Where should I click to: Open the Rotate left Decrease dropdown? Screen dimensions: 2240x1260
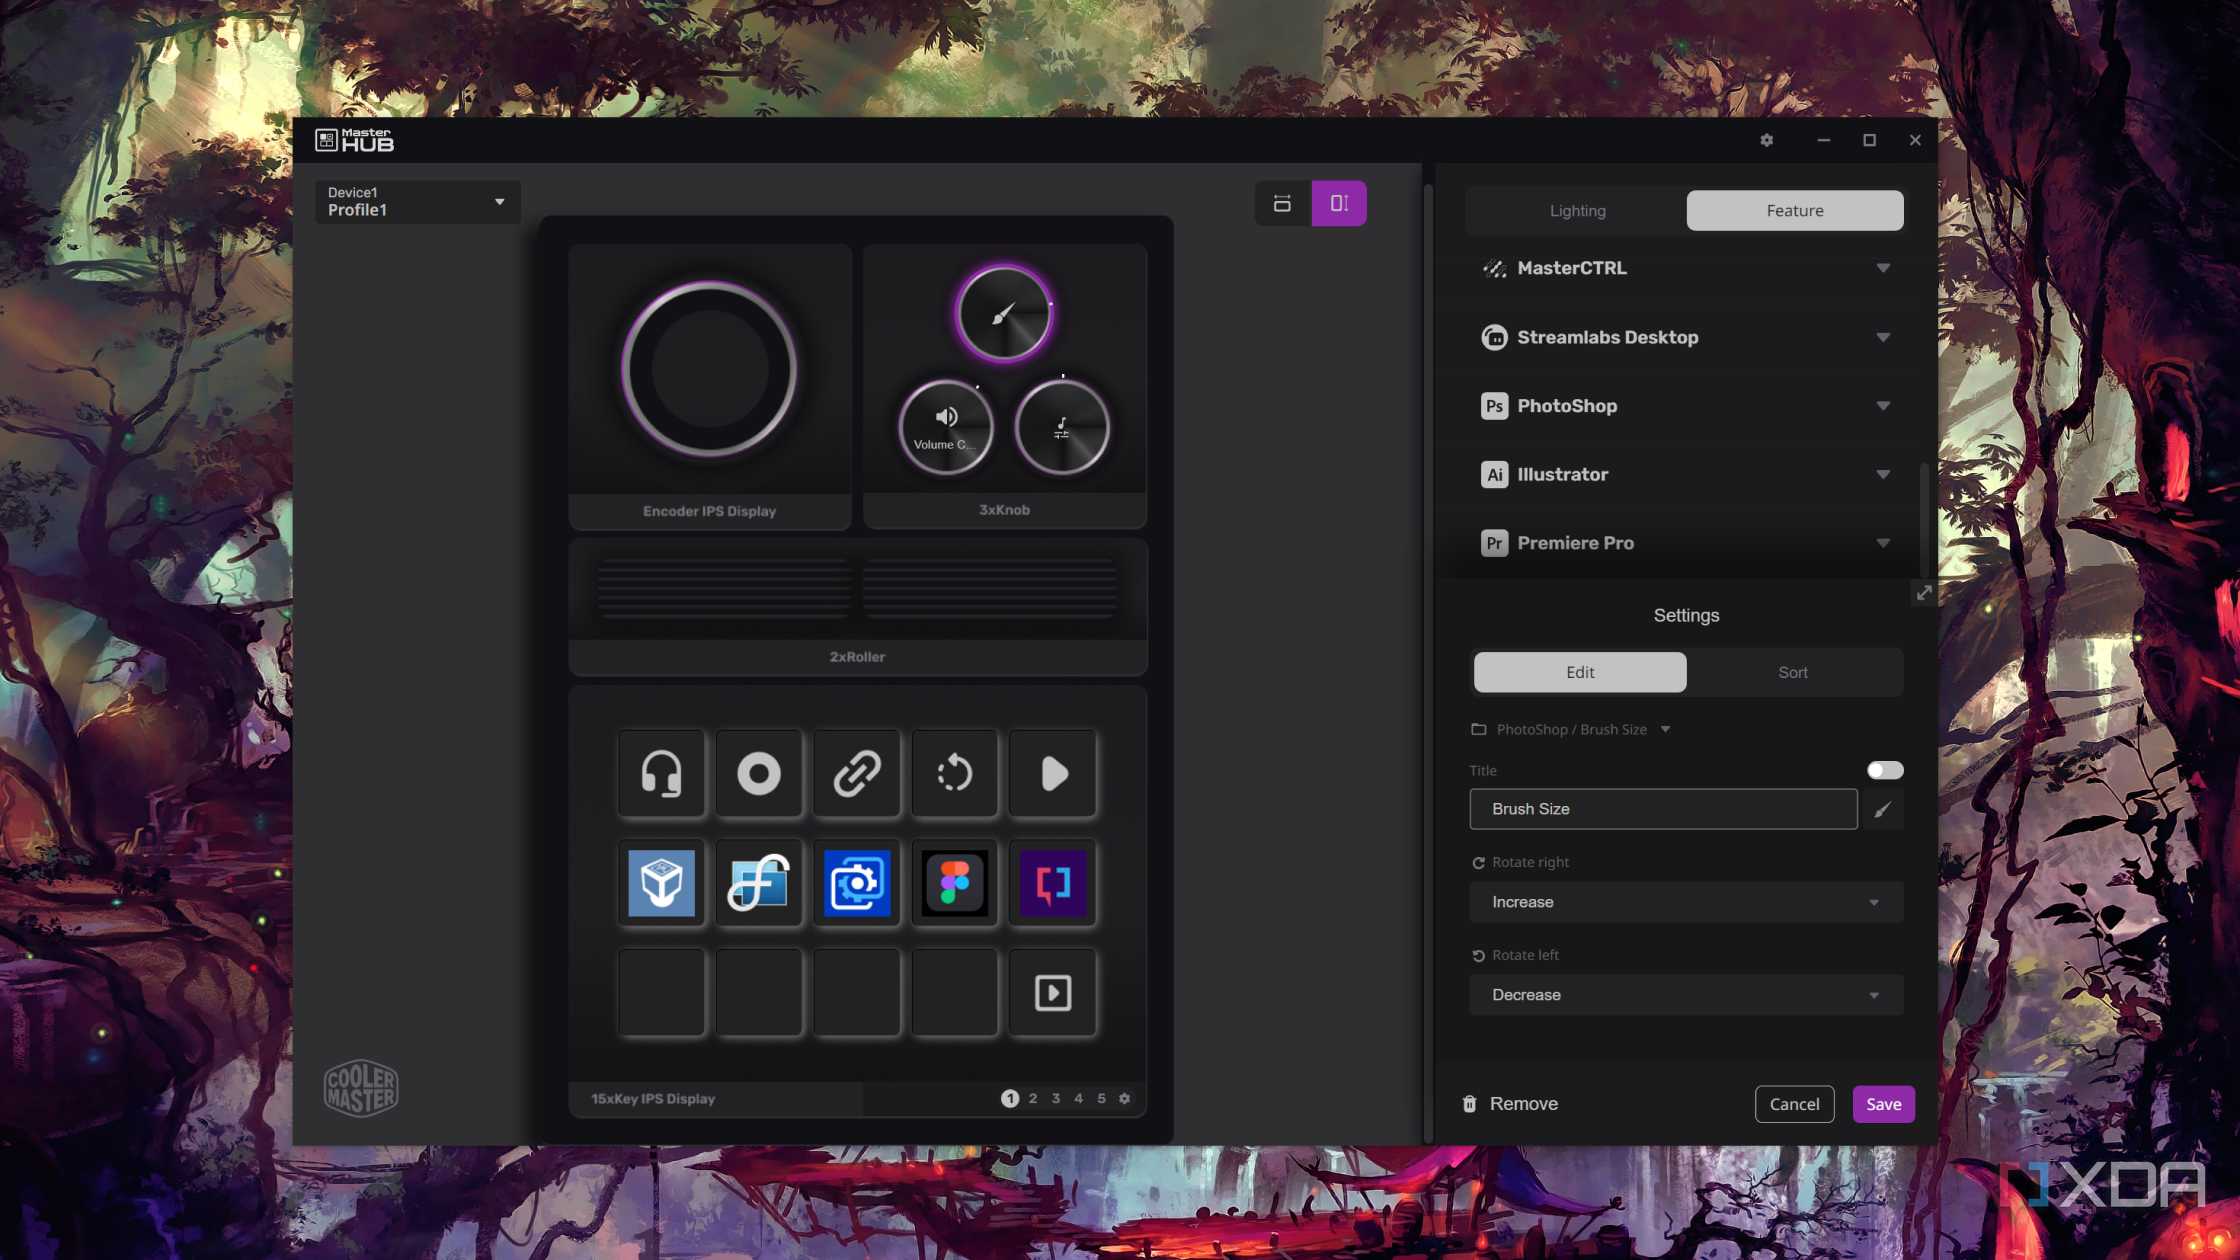click(1686, 995)
